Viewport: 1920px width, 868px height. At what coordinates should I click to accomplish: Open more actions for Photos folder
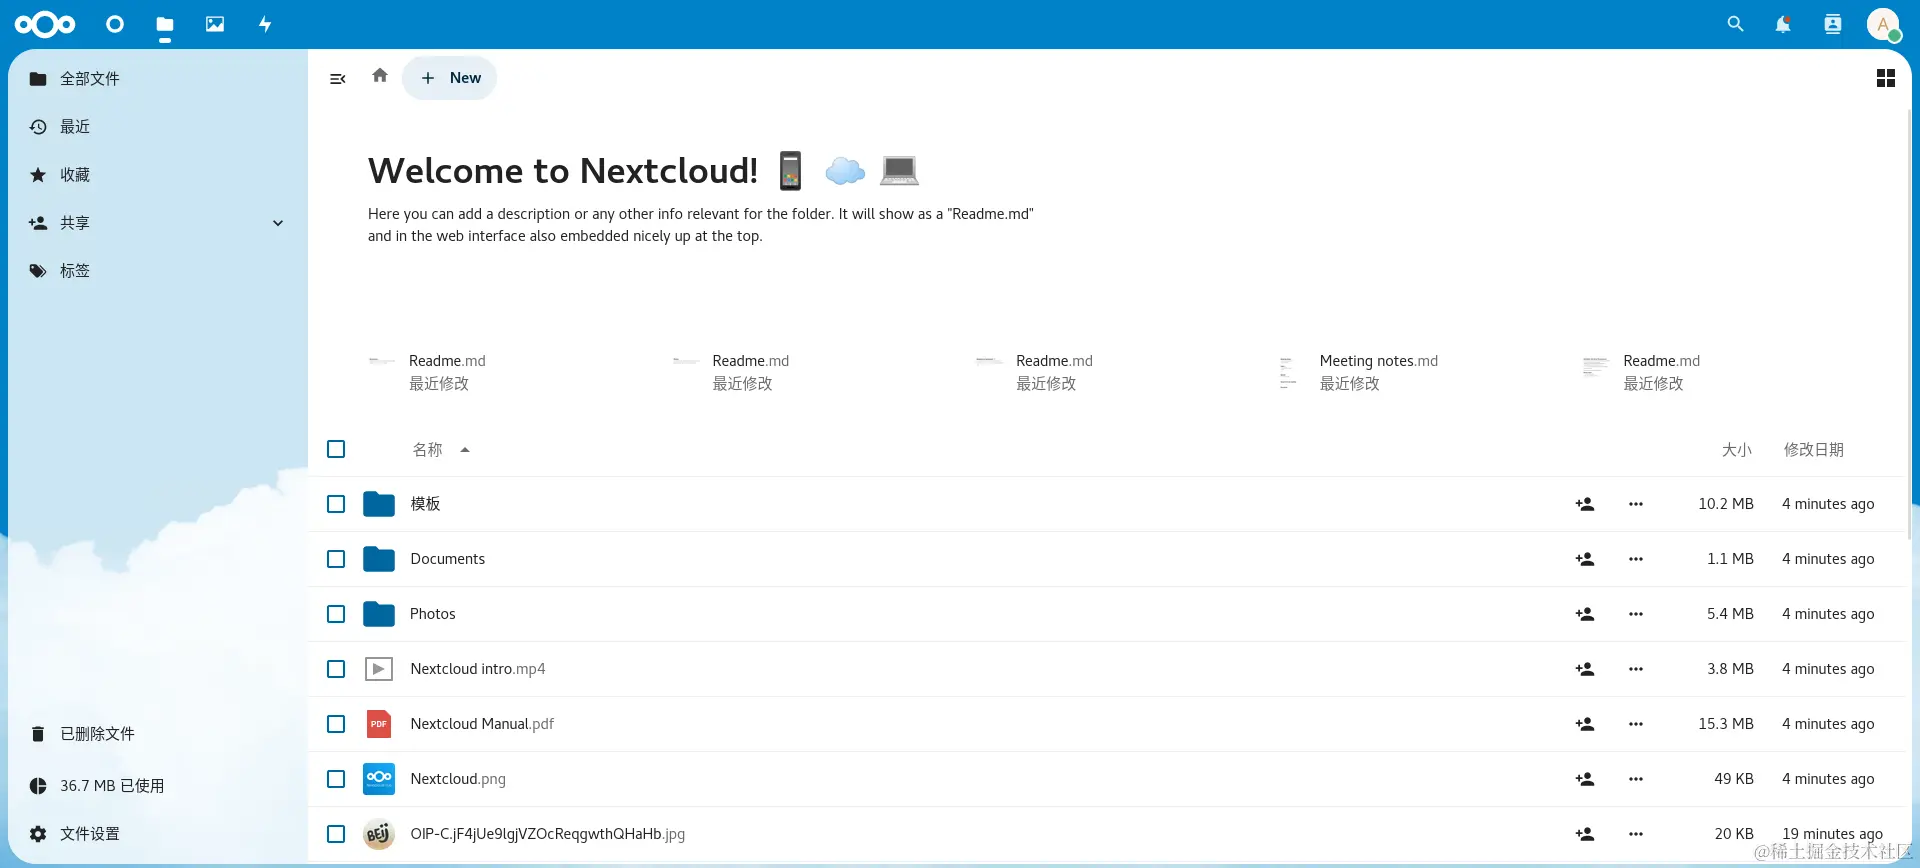1636,614
